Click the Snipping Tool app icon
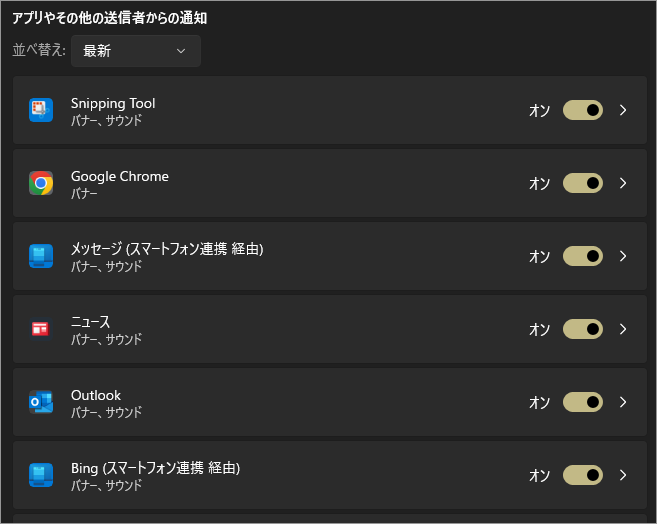Screen dimensions: 657x524 (x=40, y=110)
